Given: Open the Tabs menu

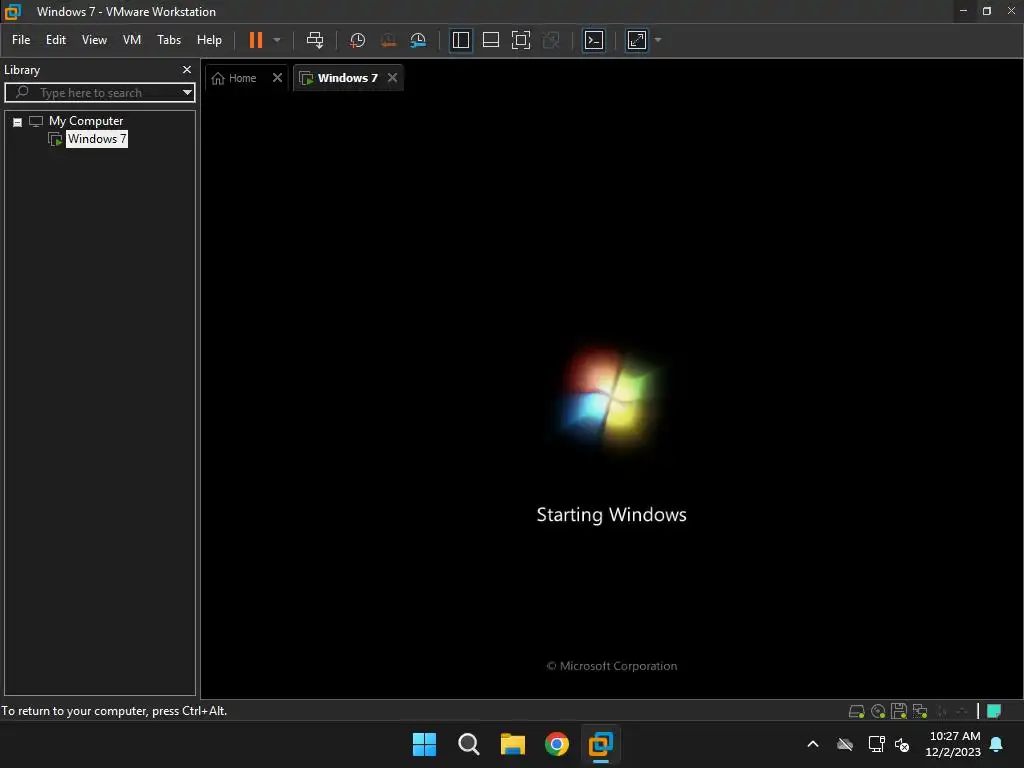Looking at the screenshot, I should click(x=169, y=40).
